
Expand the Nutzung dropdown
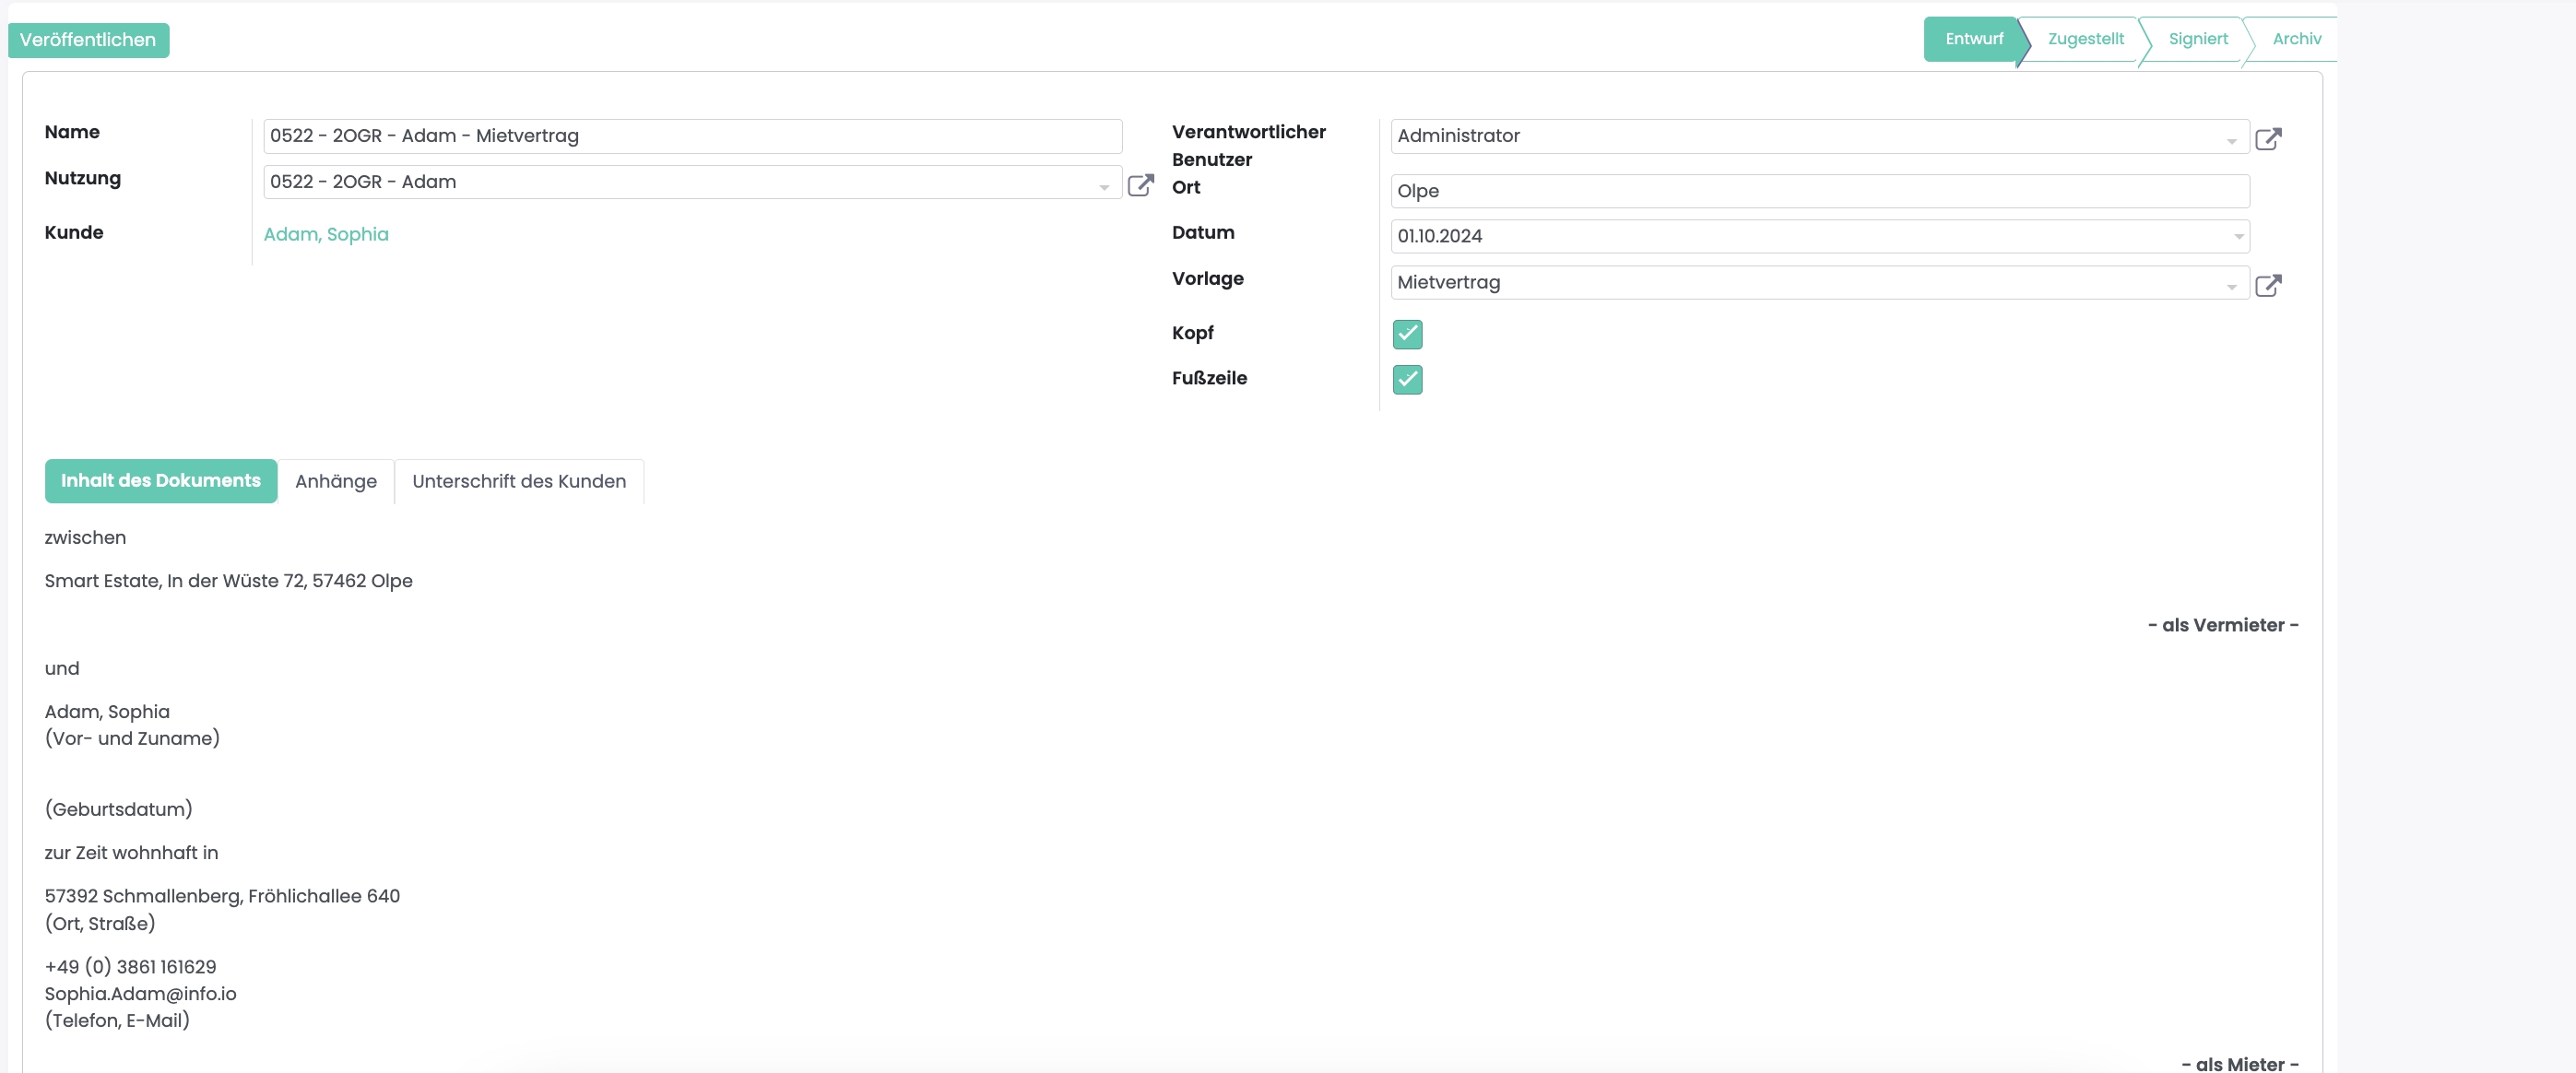[x=1103, y=187]
